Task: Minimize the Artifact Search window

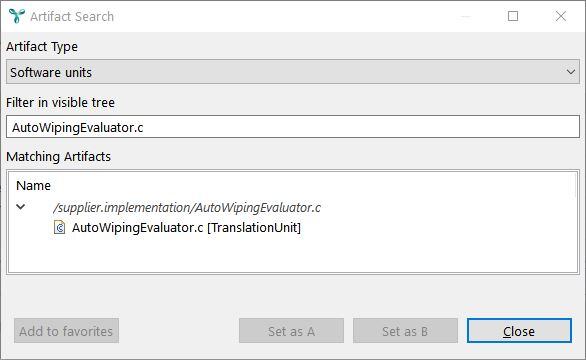Action: (465, 16)
